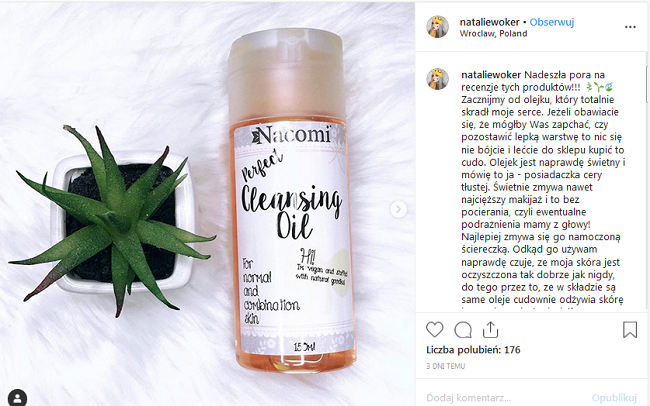The image size is (650, 406).
Task: Open nataliewoker username in post header
Action: point(489,22)
